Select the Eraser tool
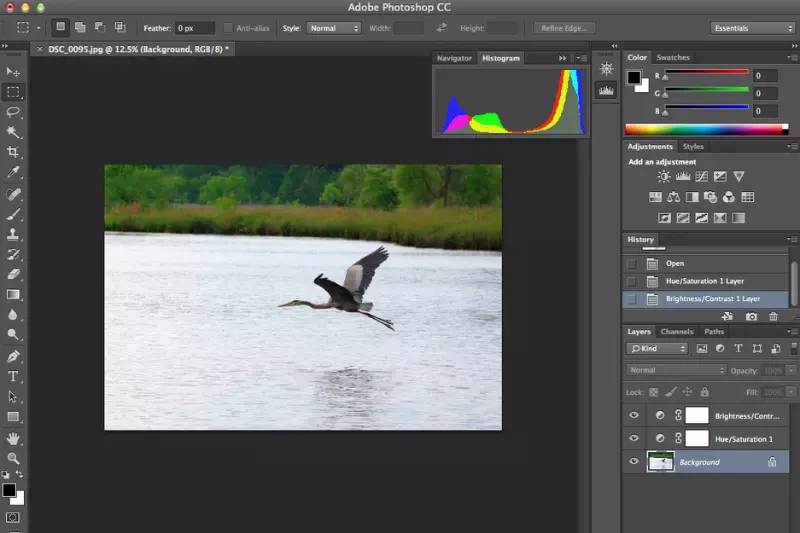The height and width of the screenshot is (533, 800). (13, 274)
